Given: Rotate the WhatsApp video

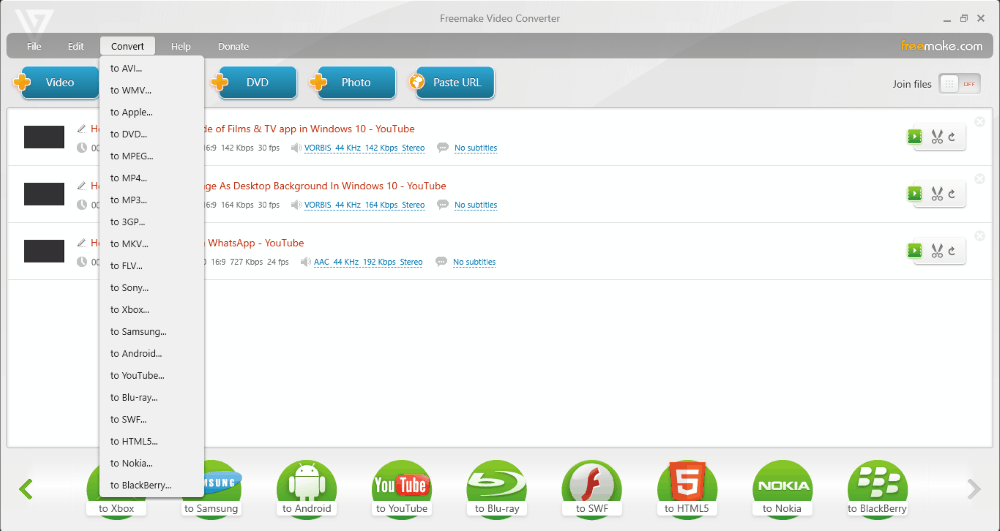Looking at the screenshot, I should [952, 251].
